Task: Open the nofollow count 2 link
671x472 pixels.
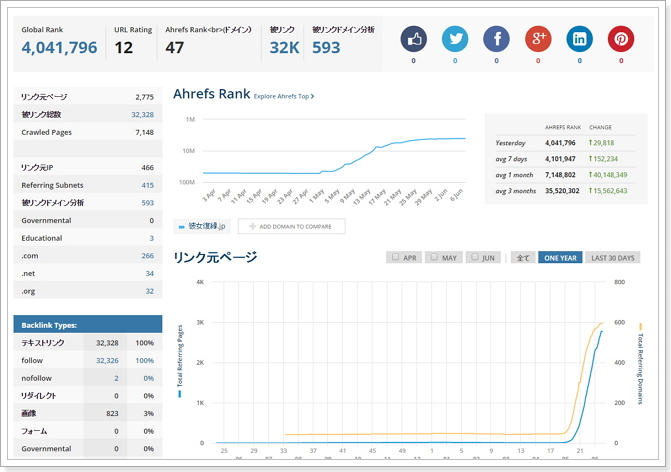Action: (116, 378)
